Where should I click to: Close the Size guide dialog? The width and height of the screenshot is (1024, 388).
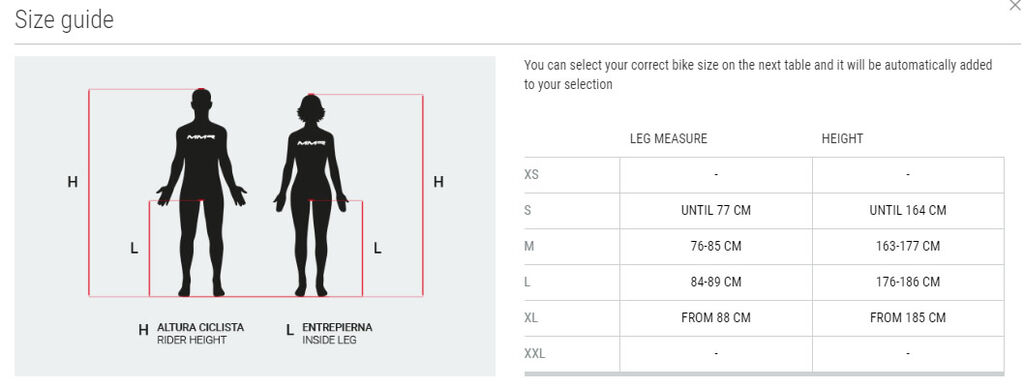(x=1015, y=5)
